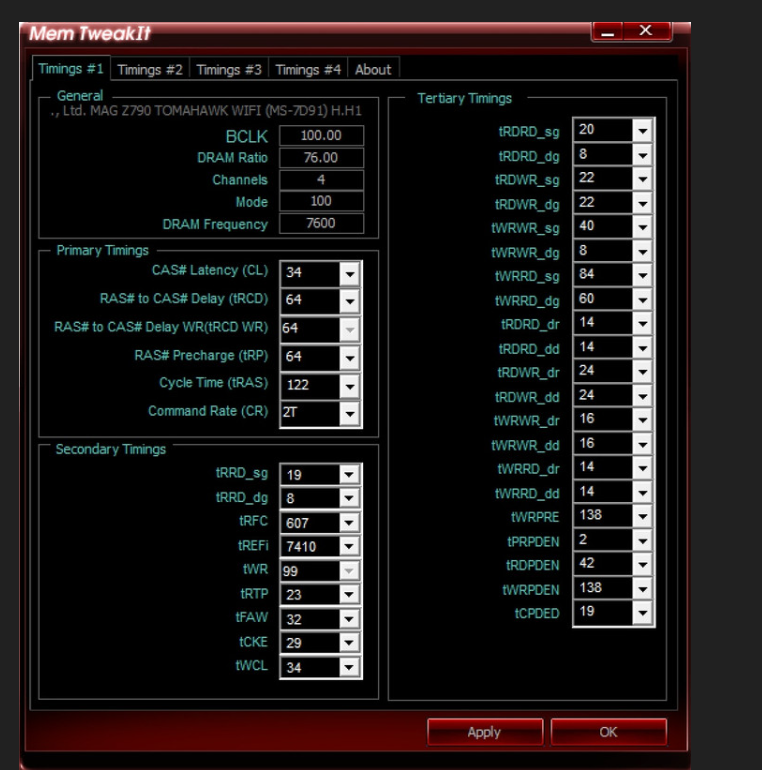Open the tFAW dropdown
Image resolution: width=762 pixels, height=770 pixels.
(348, 619)
